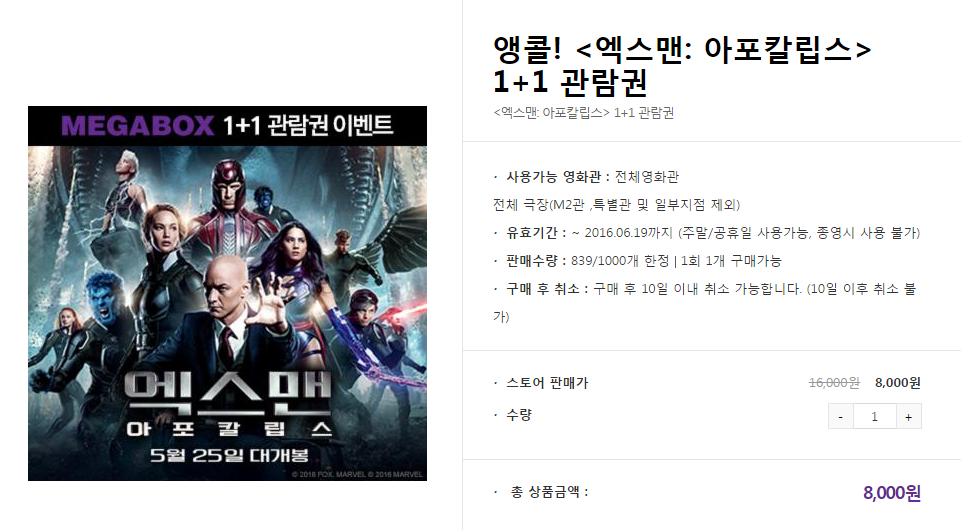The image size is (961, 530).
Task: Click the 총 상품금액 total label
Action: [549, 492]
